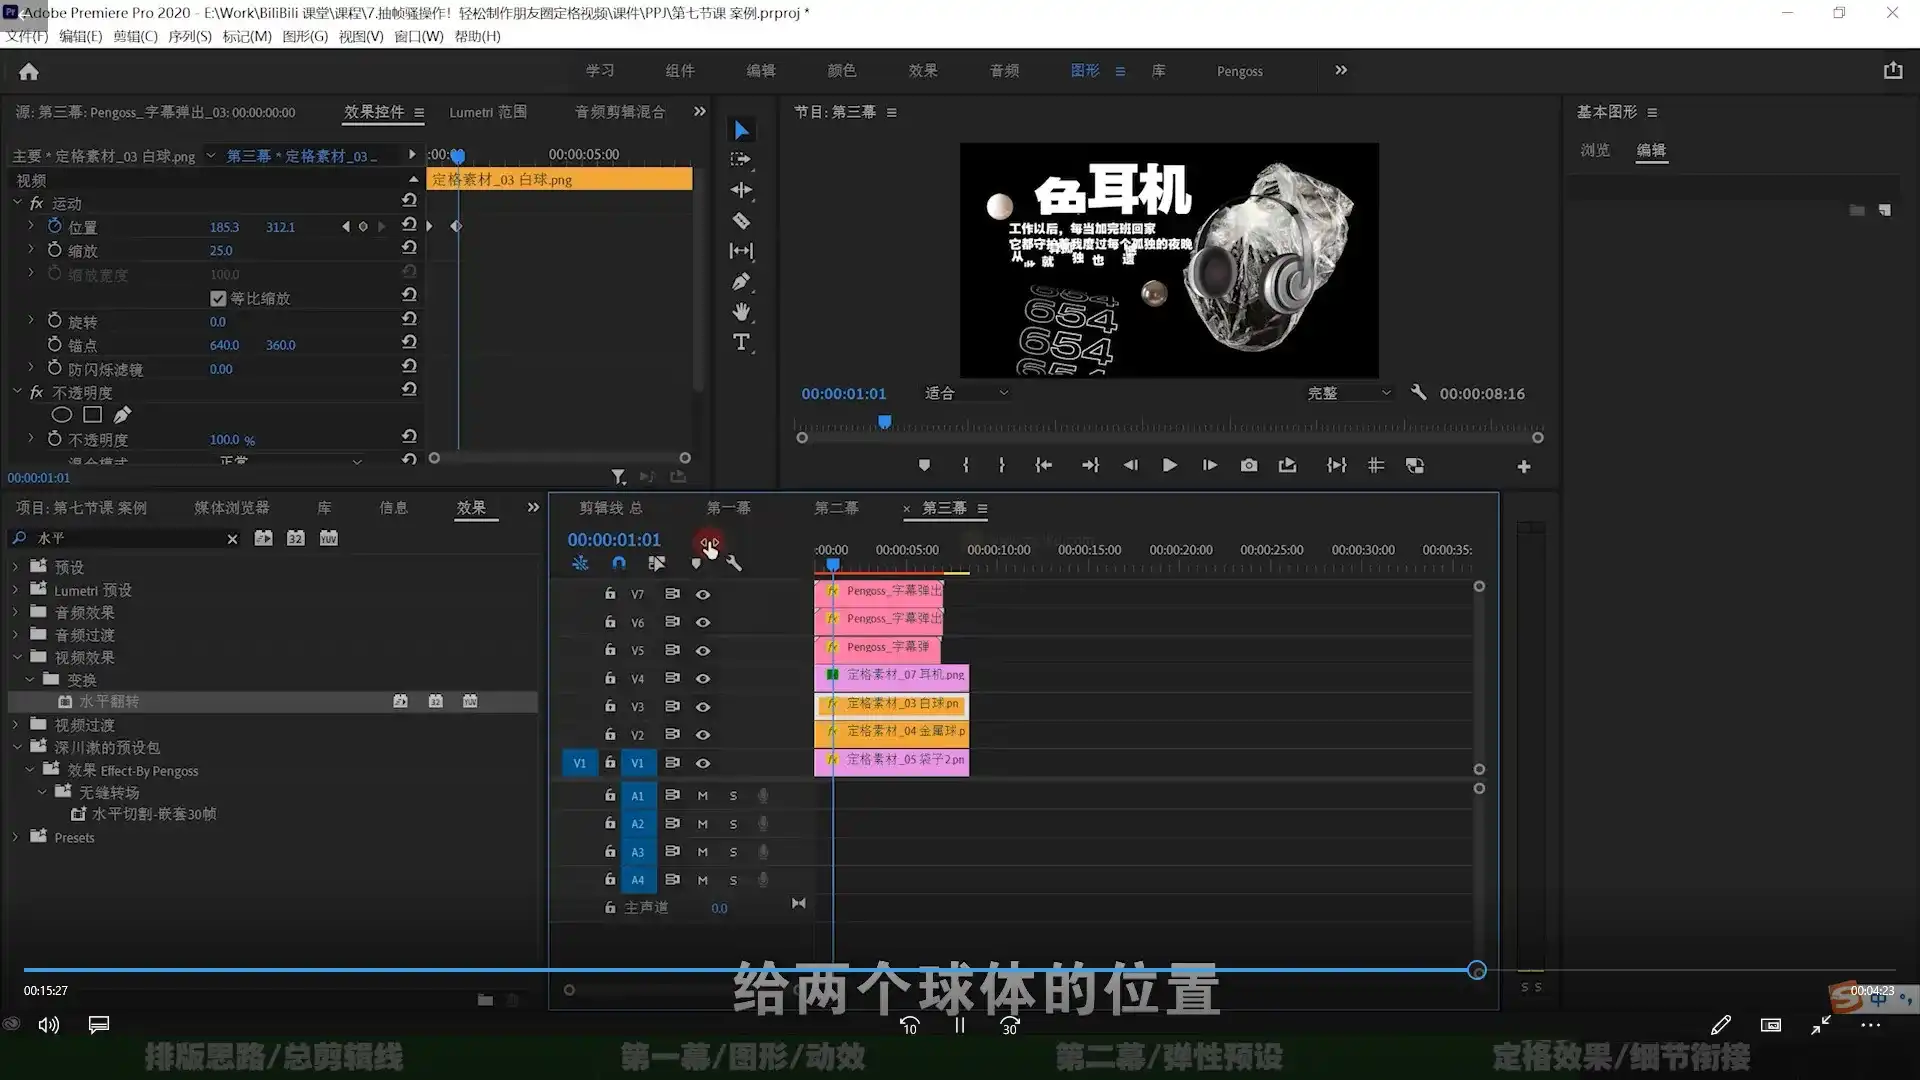Image resolution: width=1920 pixels, height=1080 pixels.
Task: Expand the 视频过渡 folder in Effects panel
Action: click(x=14, y=724)
